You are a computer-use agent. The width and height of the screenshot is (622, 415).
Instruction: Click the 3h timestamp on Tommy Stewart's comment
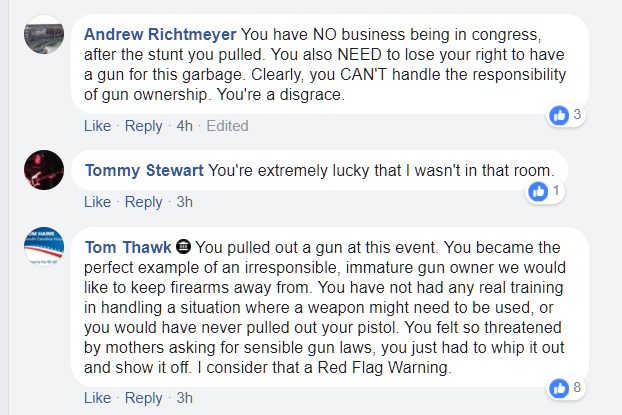pos(184,202)
